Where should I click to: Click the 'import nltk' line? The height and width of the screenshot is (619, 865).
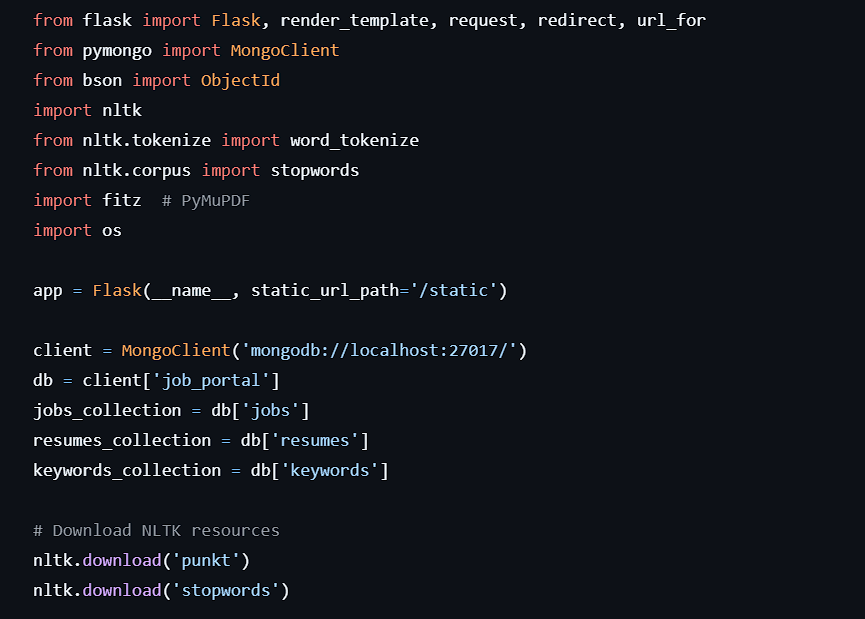[x=88, y=110]
